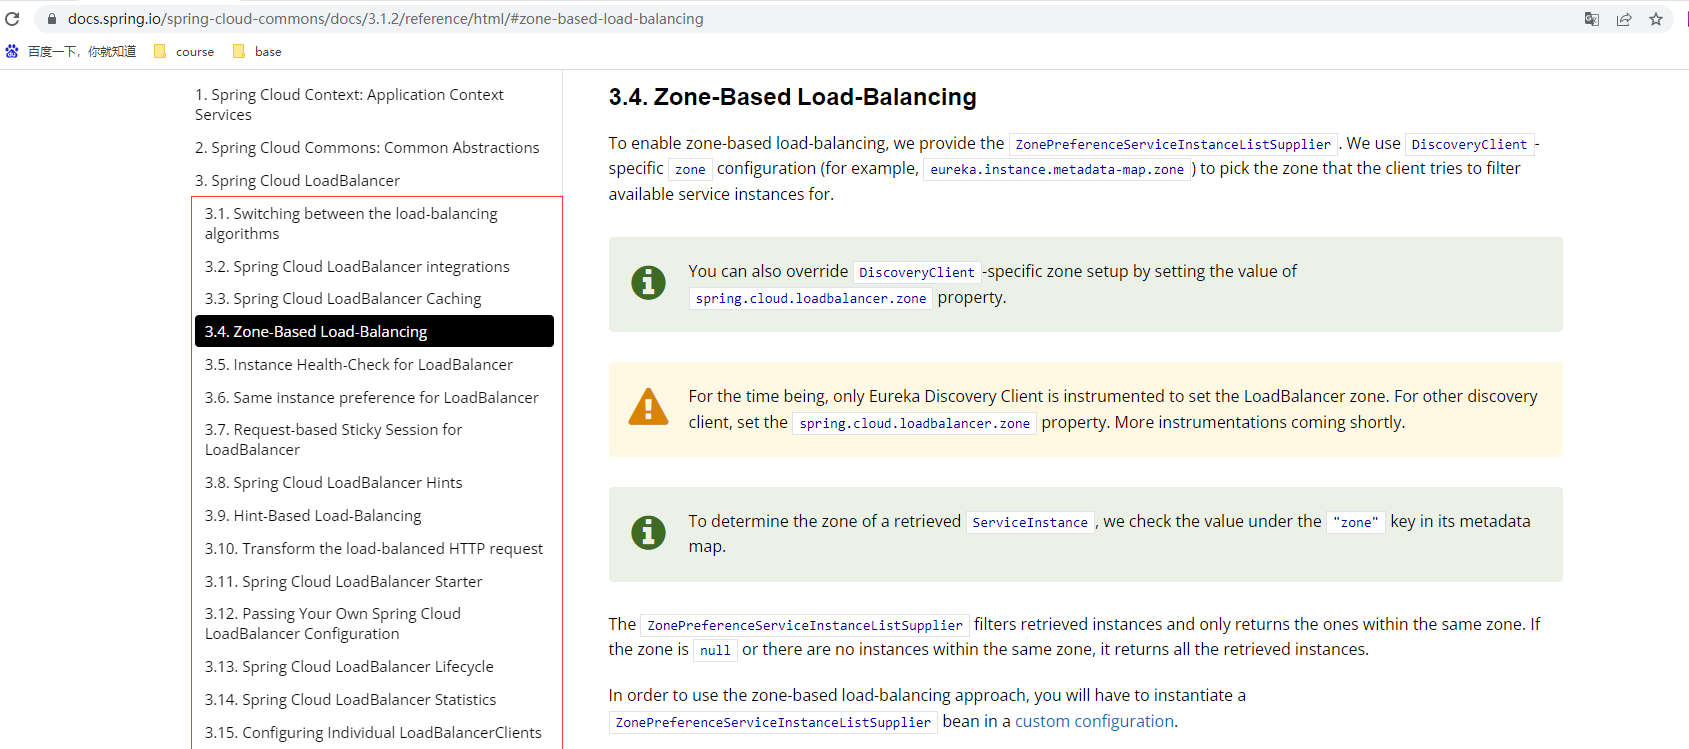The height and width of the screenshot is (749, 1689).
Task: Open the translate page icon
Action: (1592, 19)
